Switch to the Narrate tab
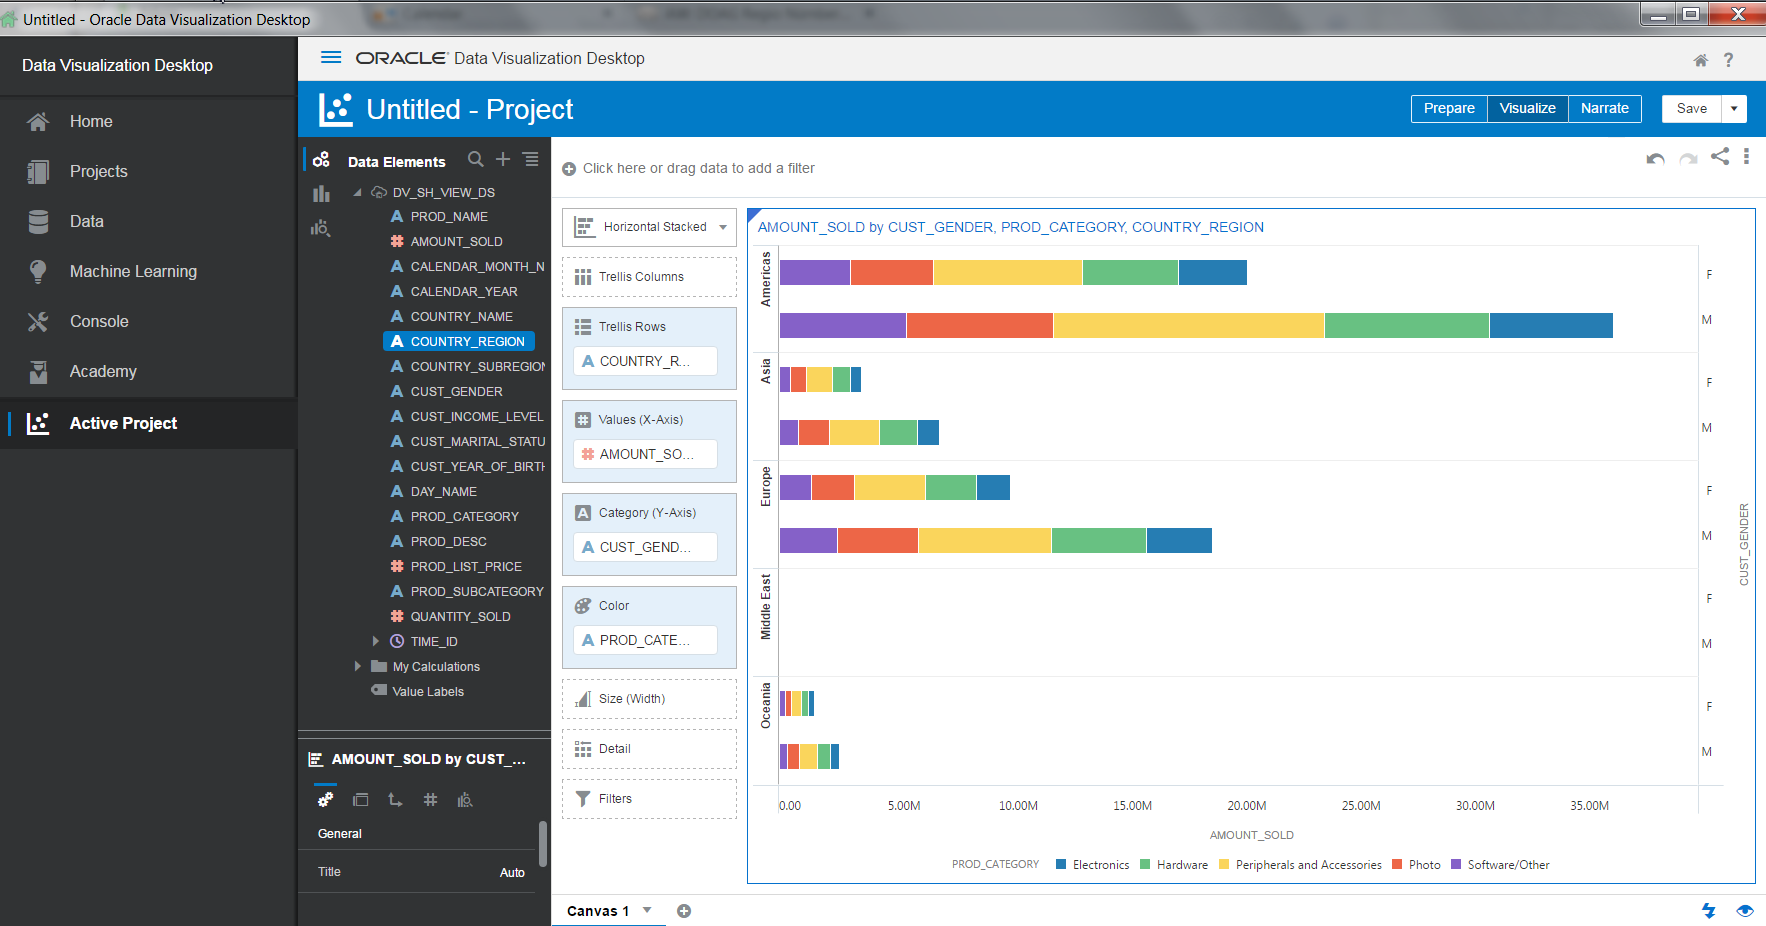This screenshot has height=926, width=1766. 1604,109
